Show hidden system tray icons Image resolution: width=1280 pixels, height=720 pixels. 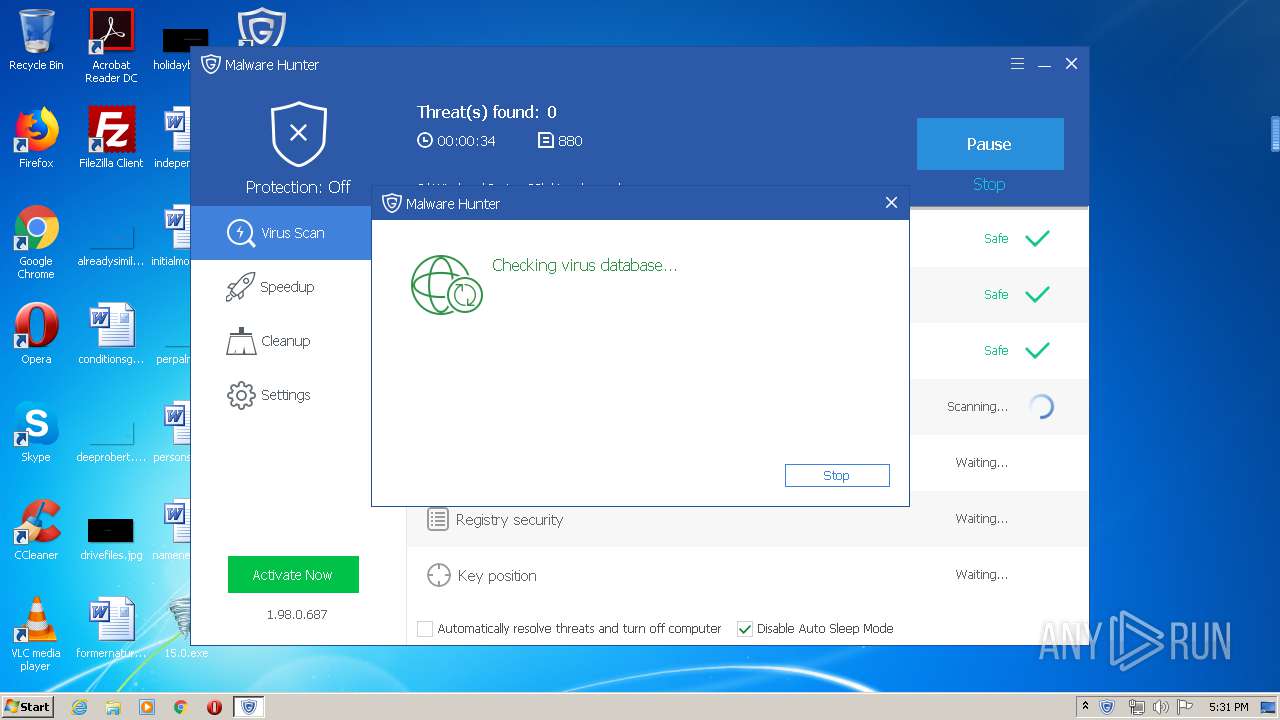[1085, 707]
